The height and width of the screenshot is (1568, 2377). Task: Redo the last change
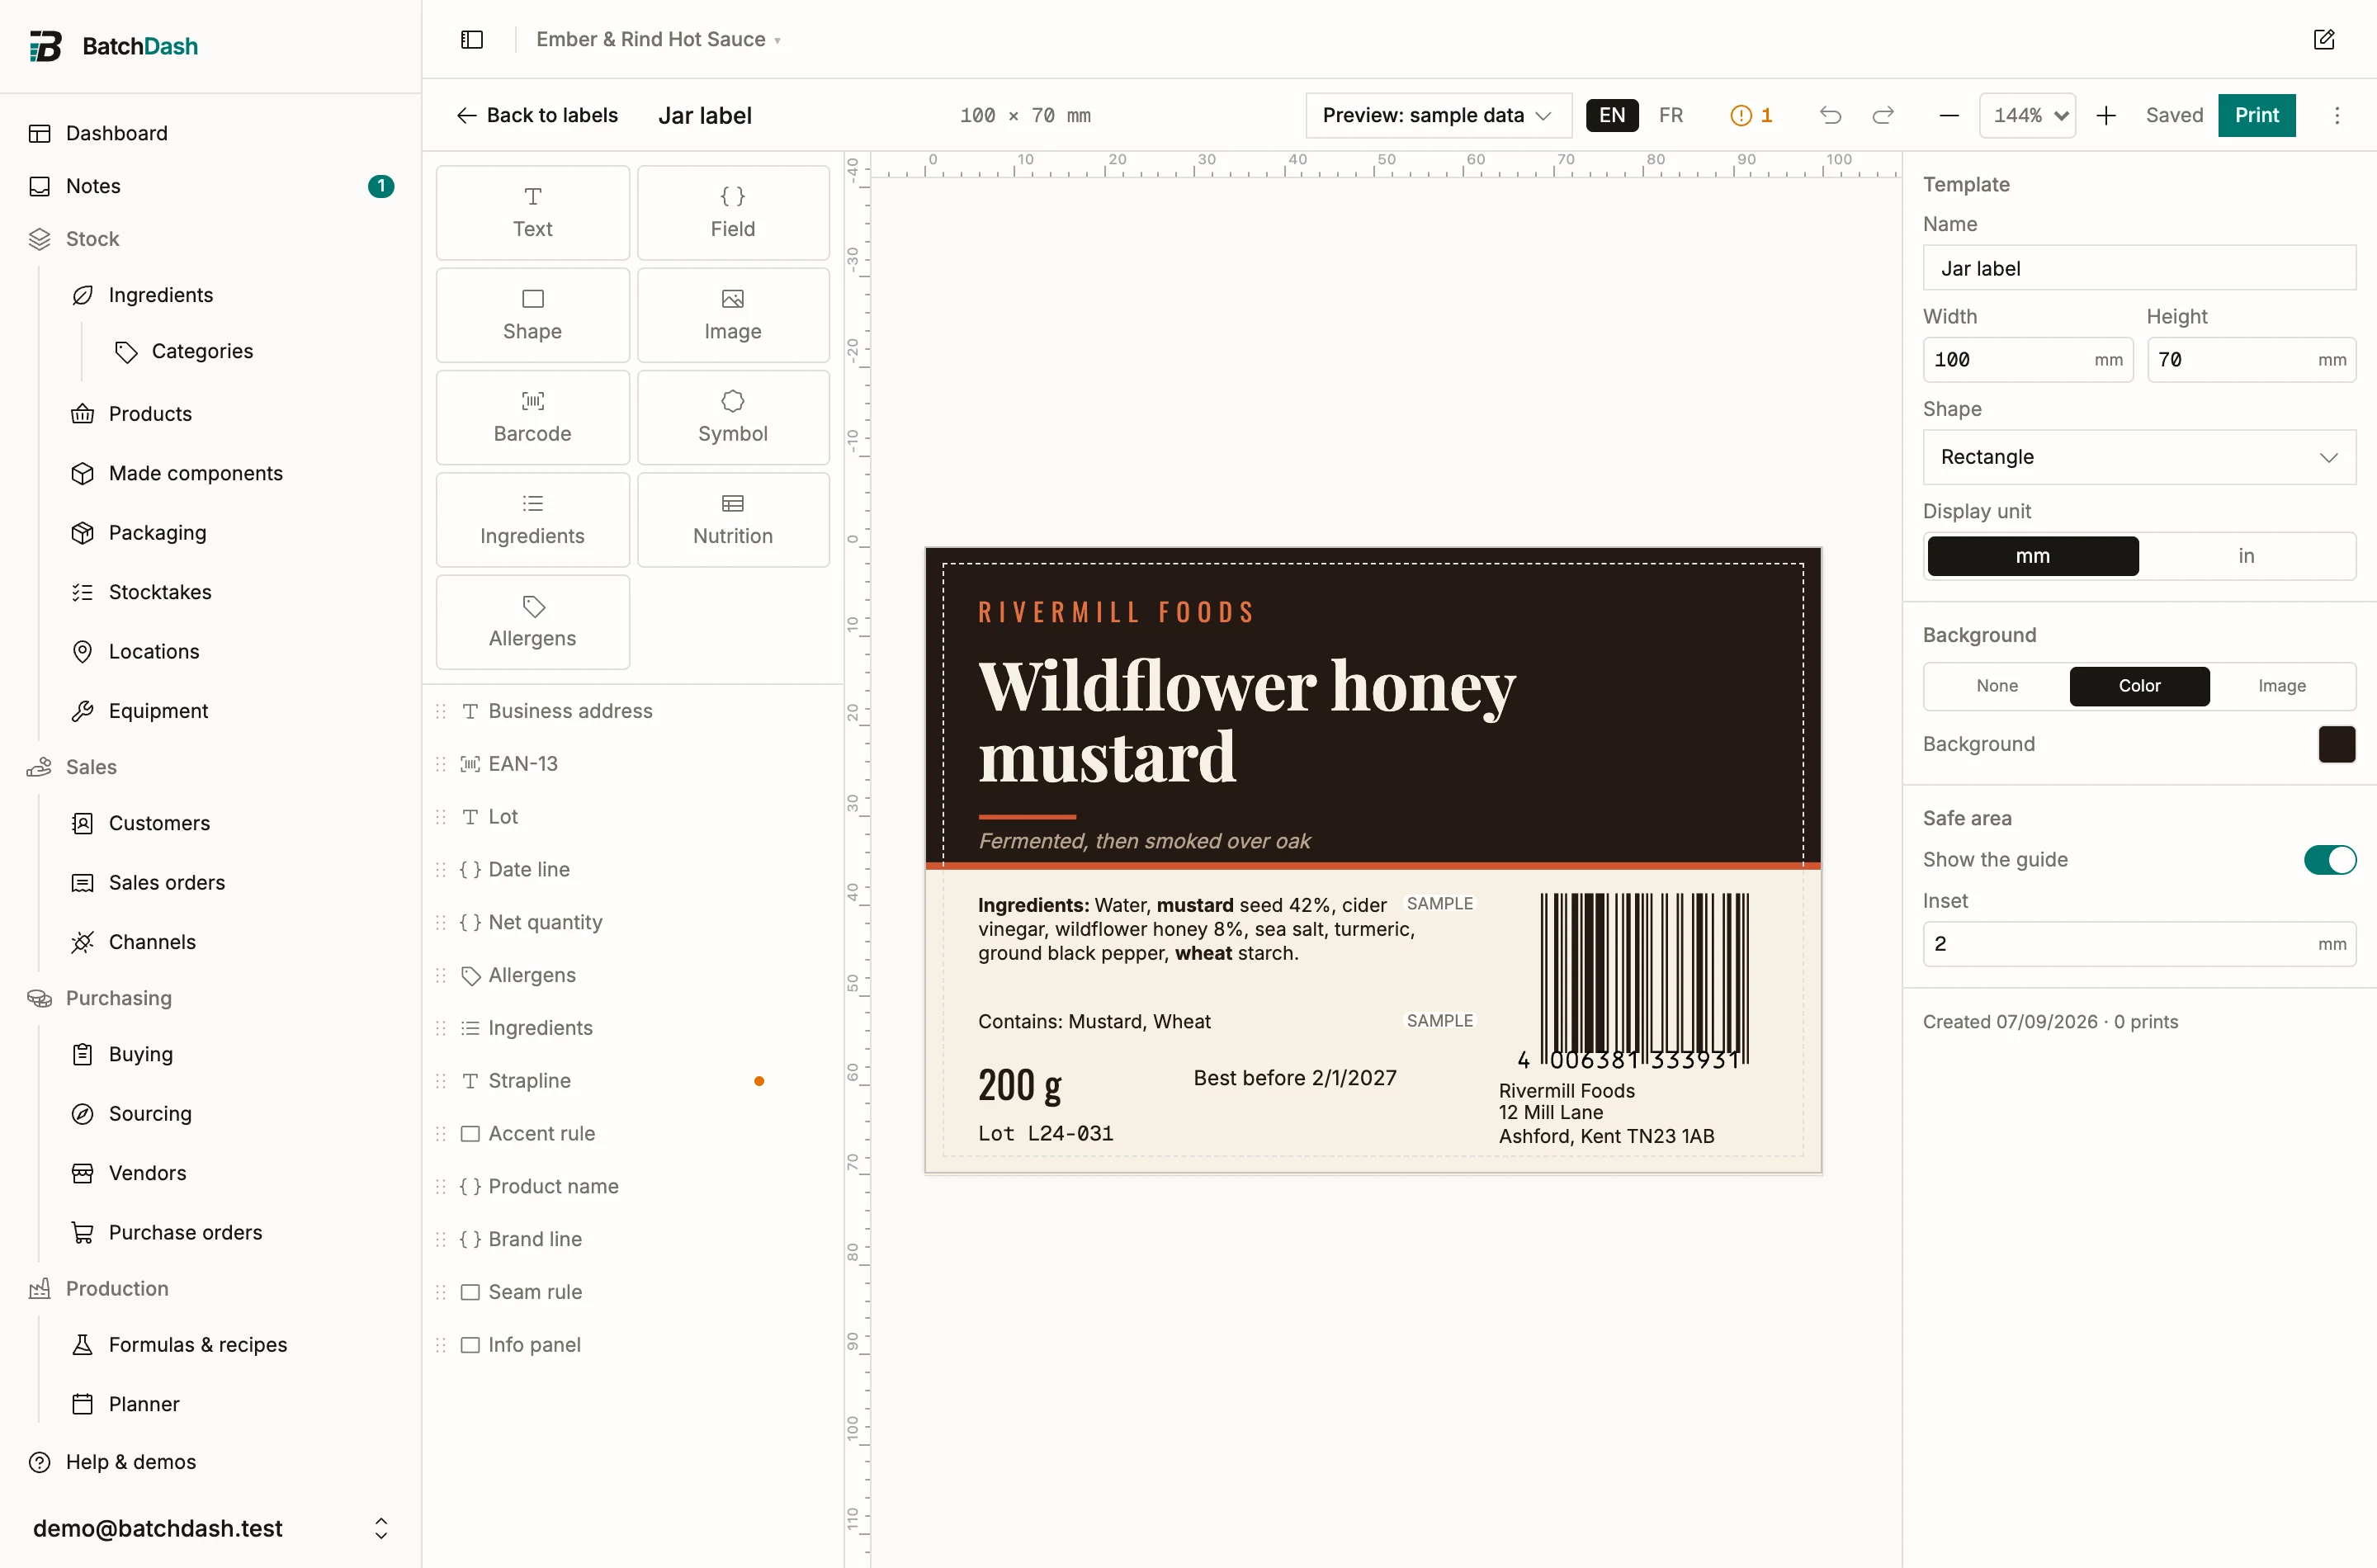coord(1882,115)
